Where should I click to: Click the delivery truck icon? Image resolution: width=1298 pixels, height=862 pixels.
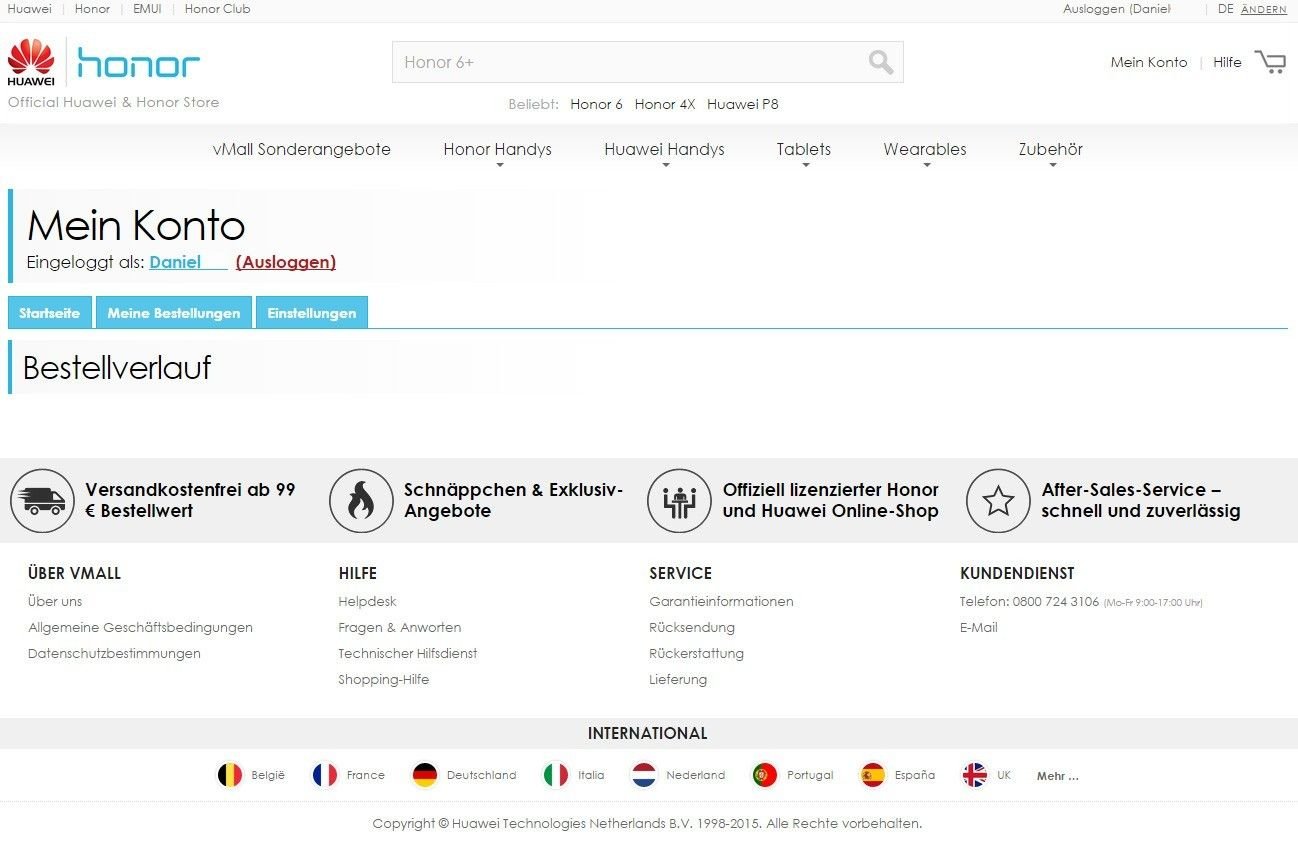(x=42, y=500)
